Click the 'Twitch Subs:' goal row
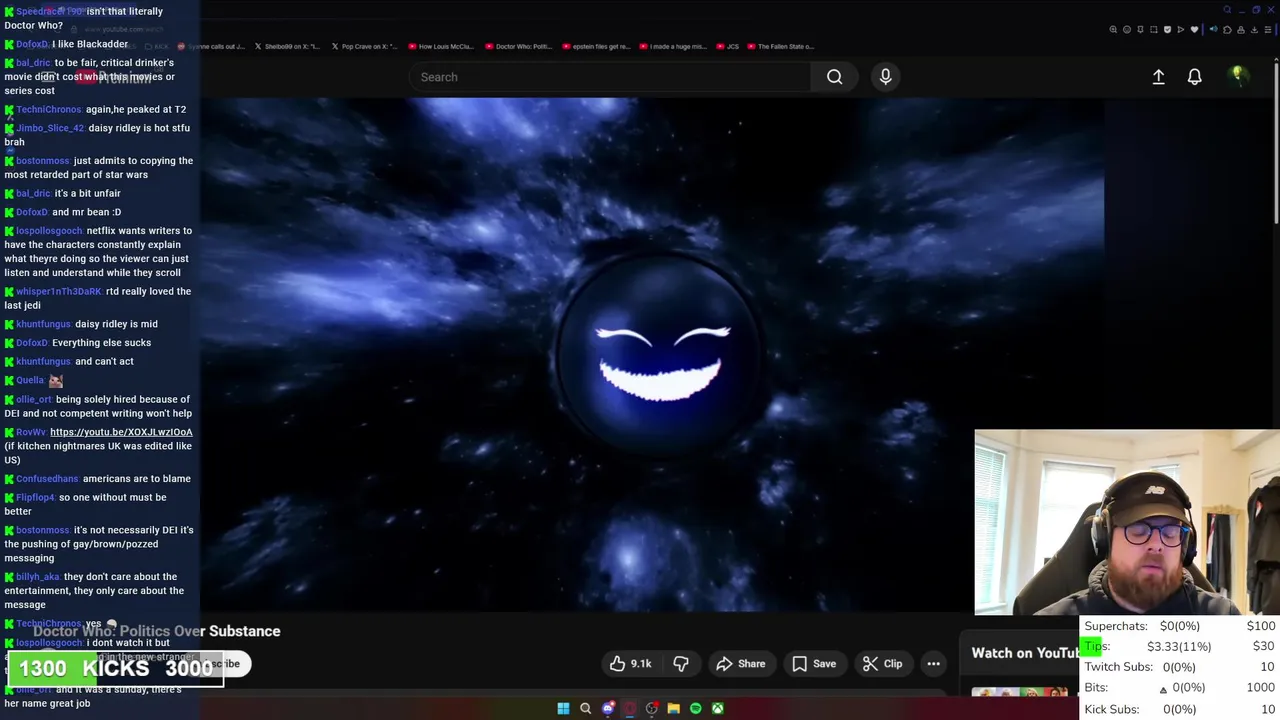 pos(1180,667)
